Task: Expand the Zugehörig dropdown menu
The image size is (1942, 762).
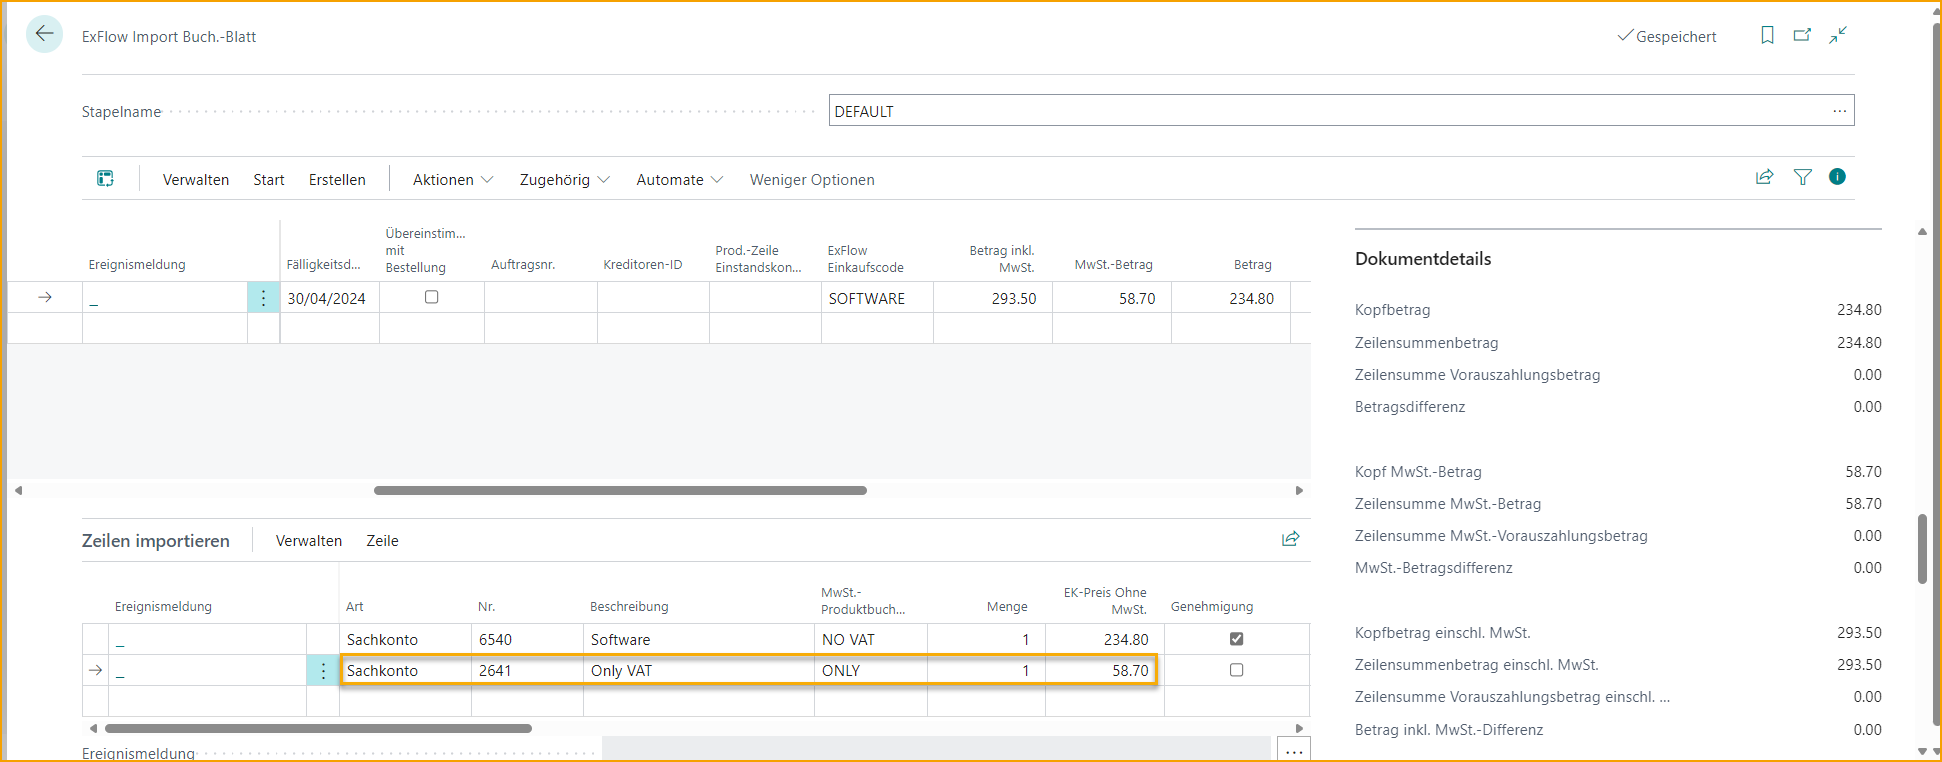Action: click(564, 180)
